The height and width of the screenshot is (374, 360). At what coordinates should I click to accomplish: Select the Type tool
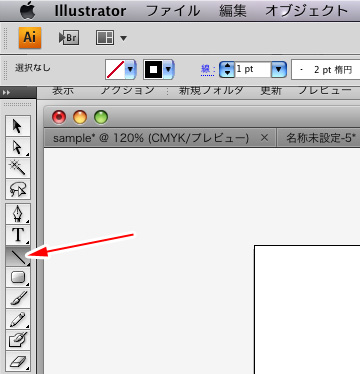pyautogui.click(x=18, y=235)
